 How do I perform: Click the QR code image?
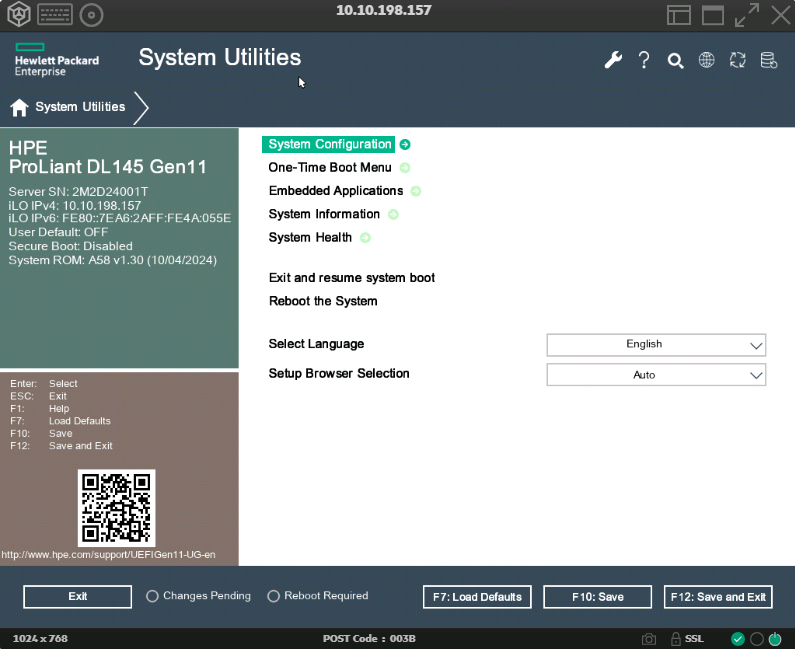click(x=116, y=508)
